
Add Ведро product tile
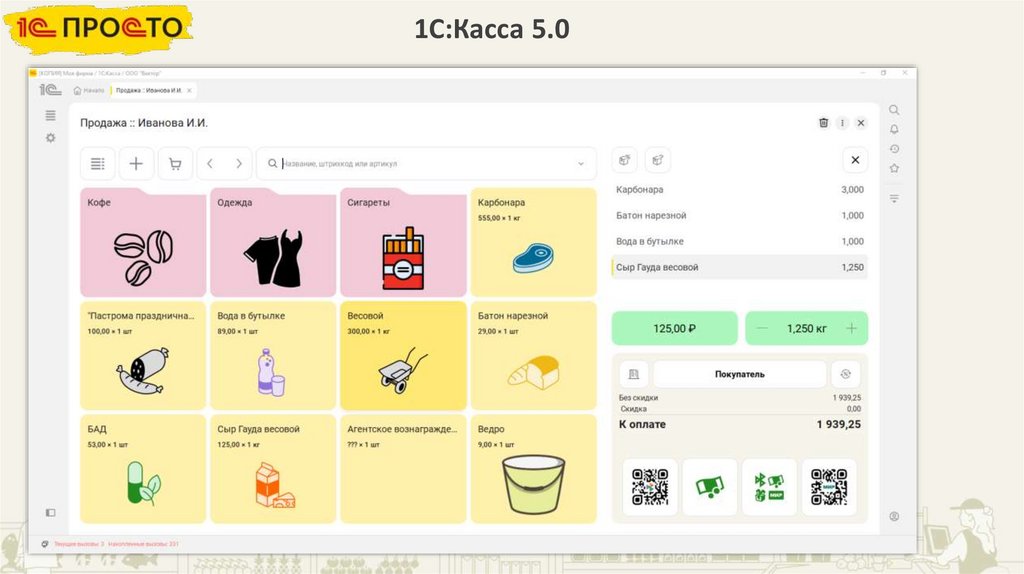534,469
